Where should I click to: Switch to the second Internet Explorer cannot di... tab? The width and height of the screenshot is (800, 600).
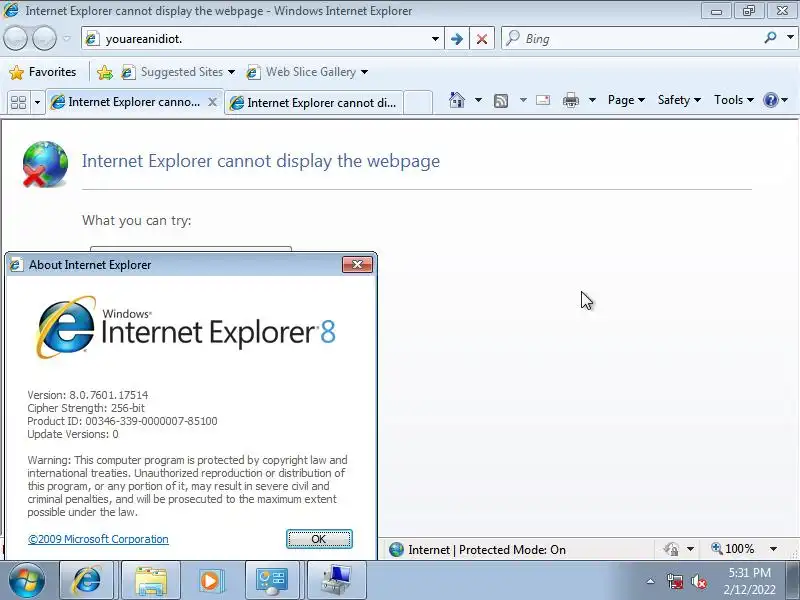tap(314, 103)
